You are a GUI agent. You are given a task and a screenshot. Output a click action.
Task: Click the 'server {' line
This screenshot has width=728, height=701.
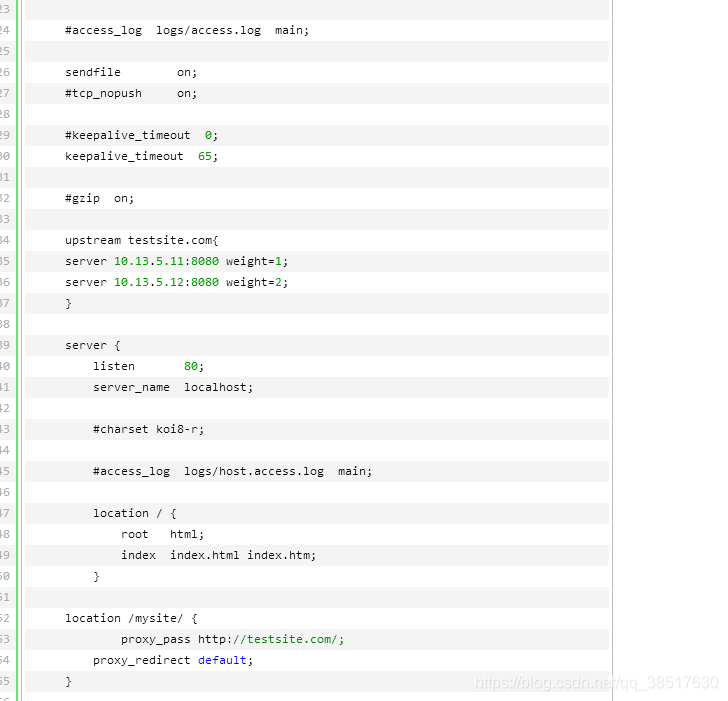pyautogui.click(x=92, y=345)
